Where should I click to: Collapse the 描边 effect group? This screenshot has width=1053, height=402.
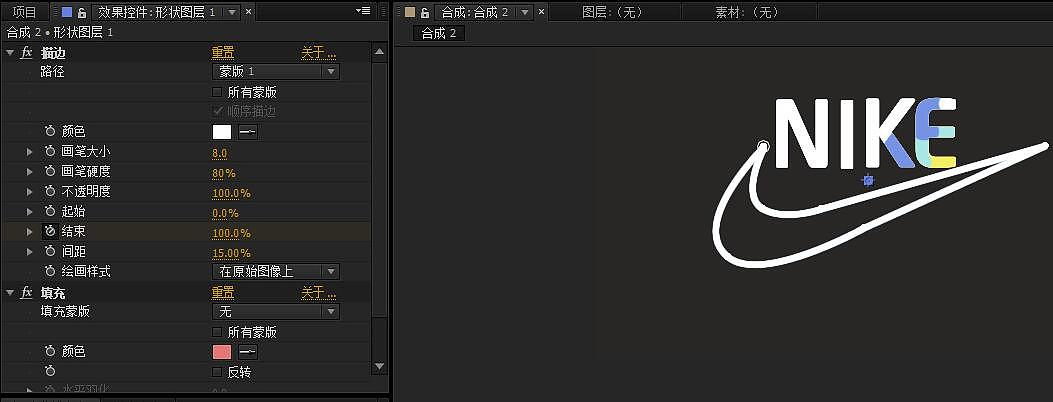[x=10, y=52]
